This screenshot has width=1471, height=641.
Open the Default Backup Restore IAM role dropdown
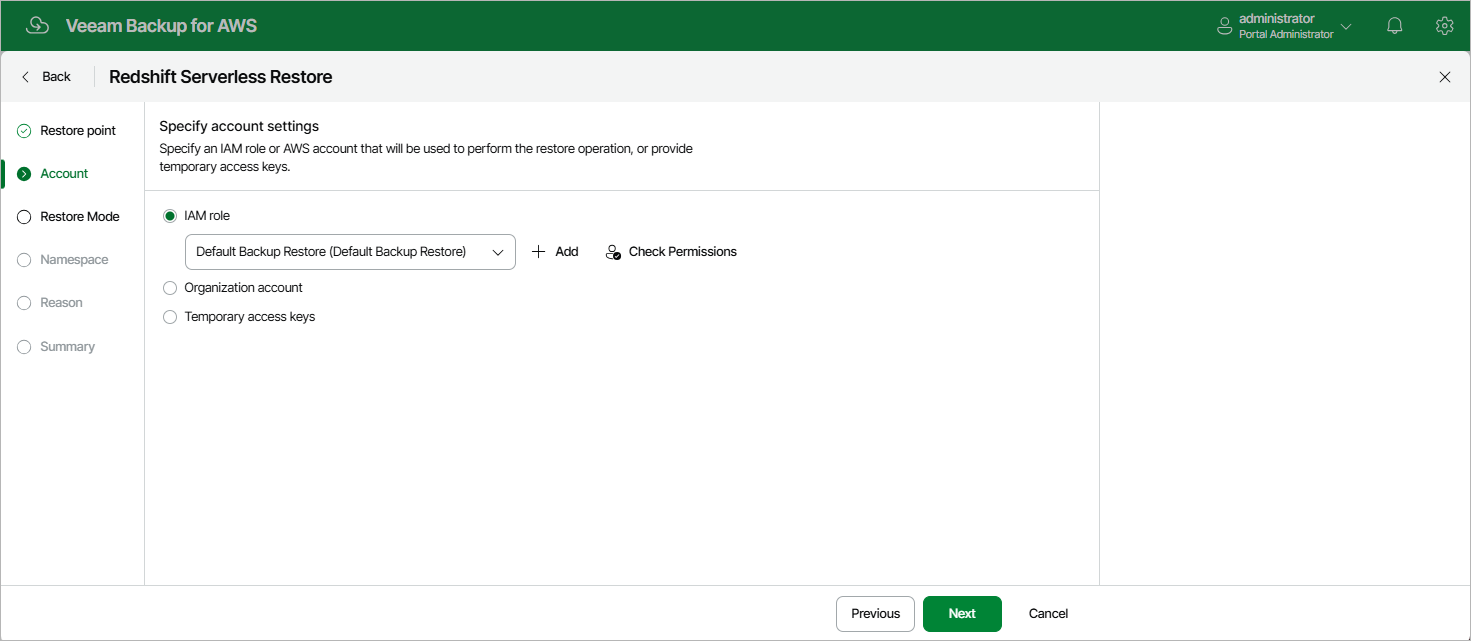click(x=350, y=252)
